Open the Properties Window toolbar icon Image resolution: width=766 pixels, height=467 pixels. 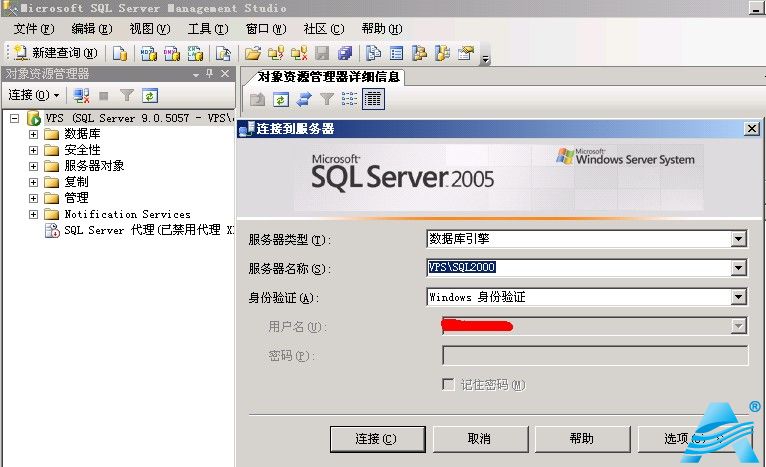[466, 53]
